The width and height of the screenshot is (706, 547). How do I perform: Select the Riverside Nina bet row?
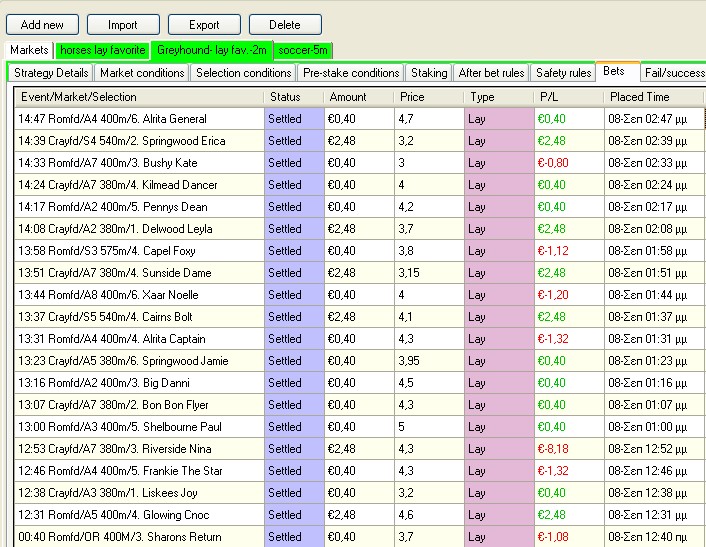(359, 449)
